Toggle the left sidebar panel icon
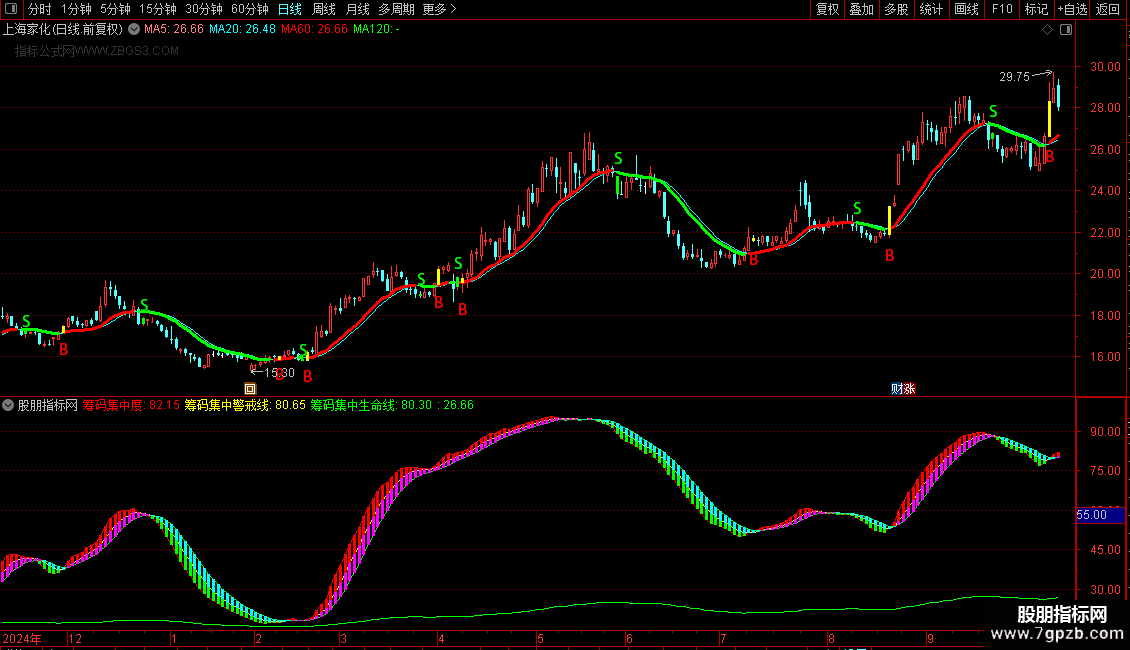 (11, 9)
